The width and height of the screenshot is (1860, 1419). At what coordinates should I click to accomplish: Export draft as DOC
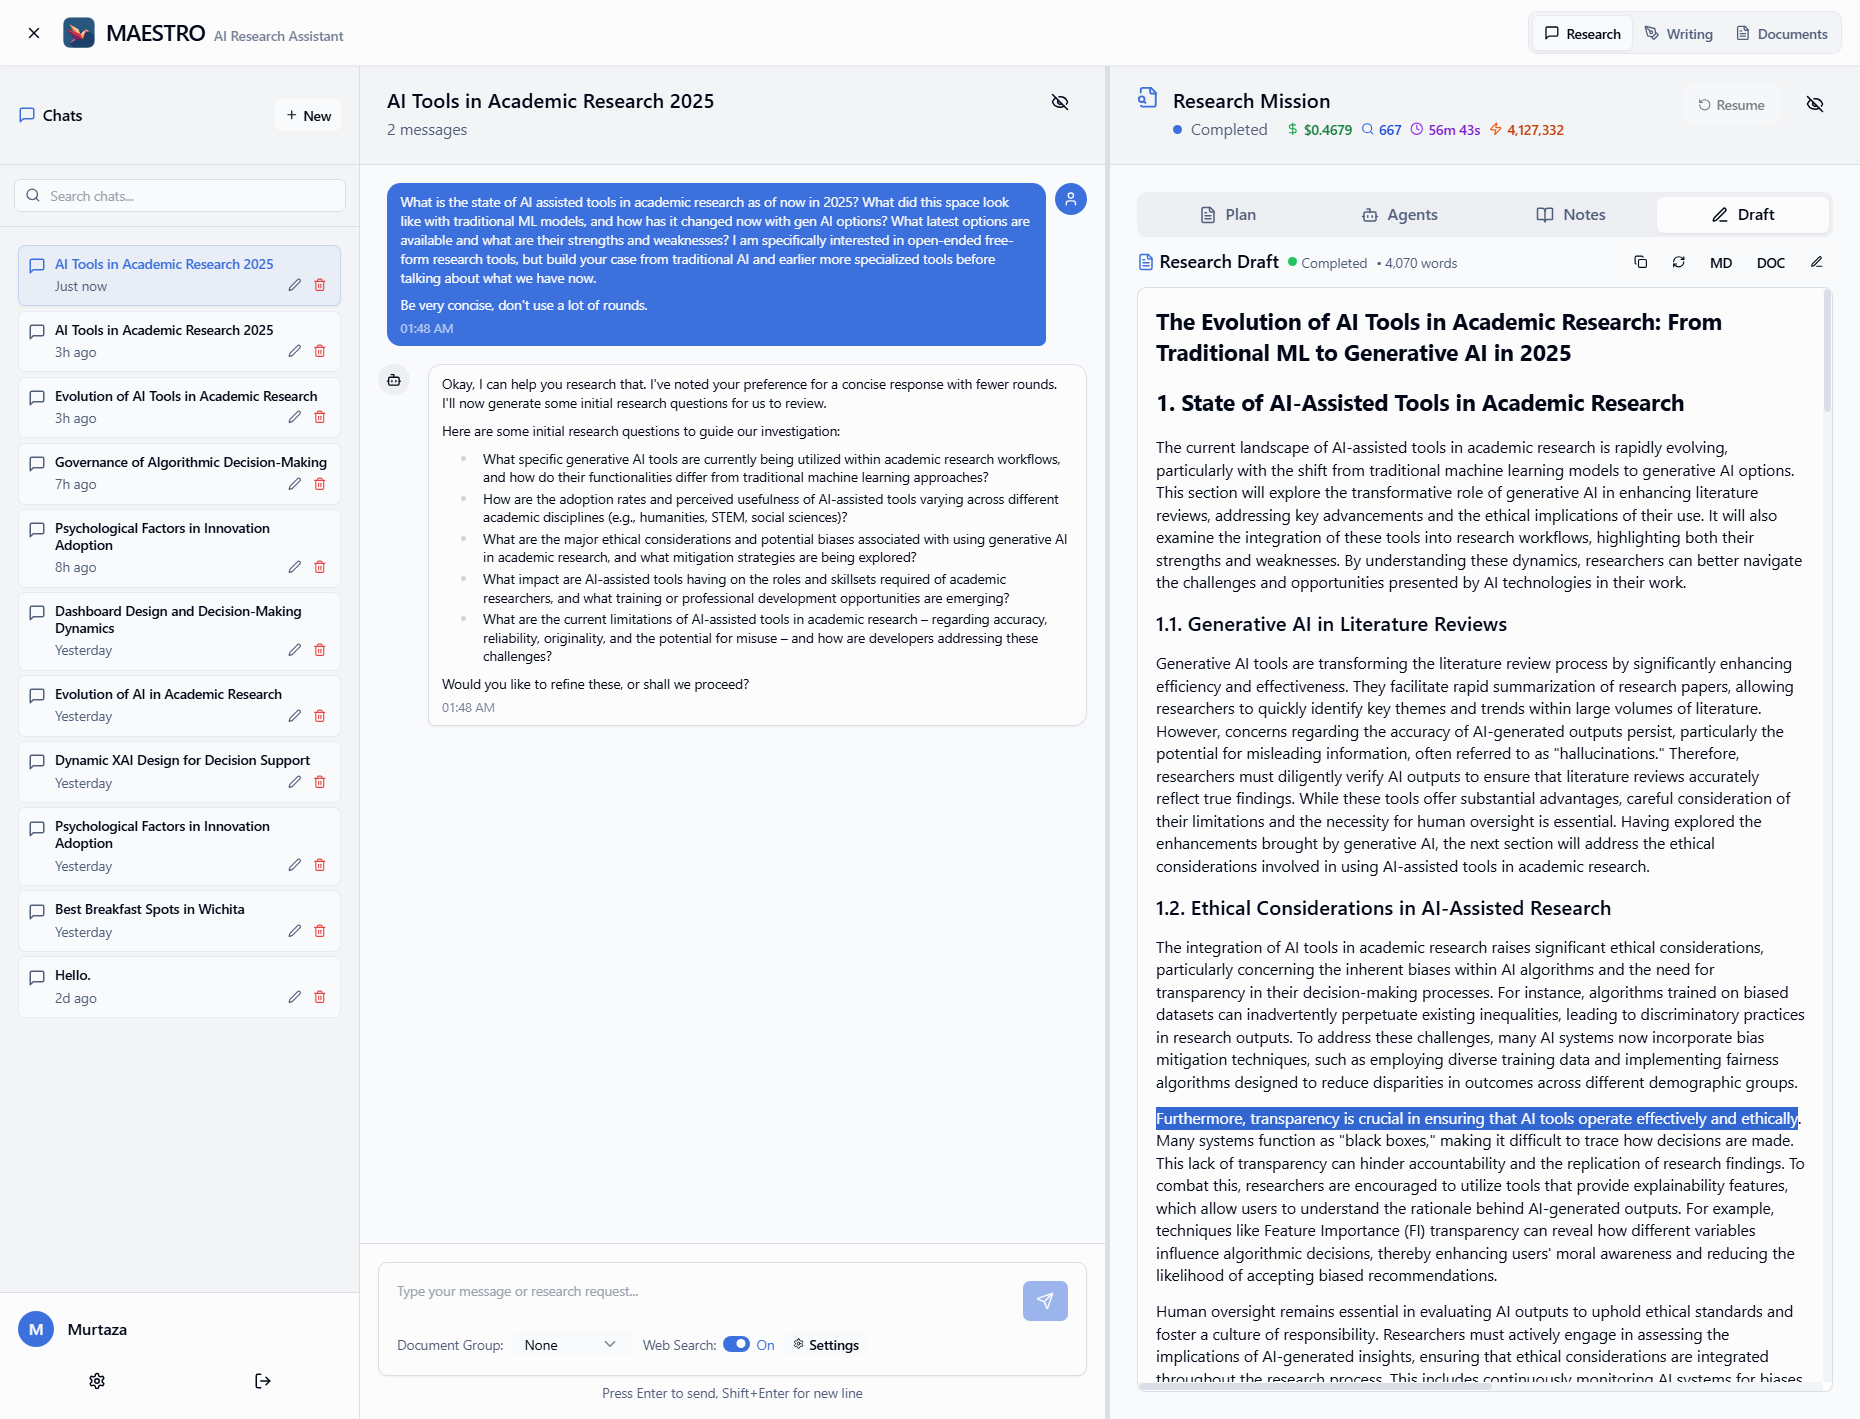coord(1771,263)
